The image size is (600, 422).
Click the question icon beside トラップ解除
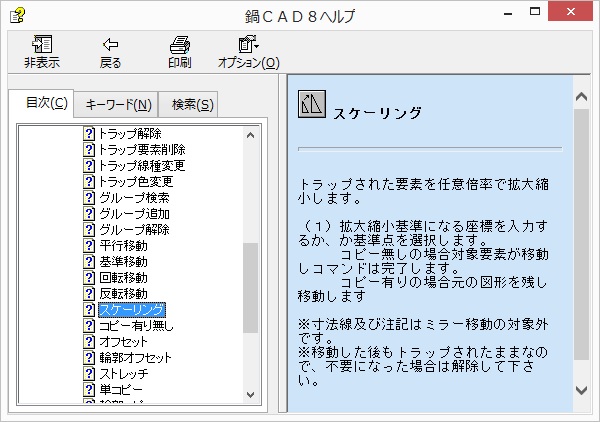[x=89, y=134]
